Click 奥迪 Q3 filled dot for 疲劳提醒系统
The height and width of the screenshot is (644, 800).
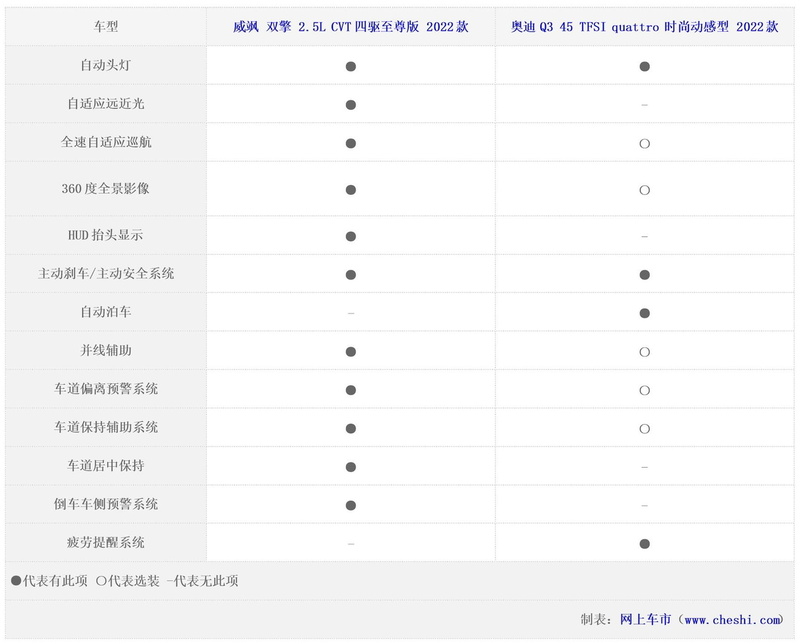pyautogui.click(x=644, y=544)
